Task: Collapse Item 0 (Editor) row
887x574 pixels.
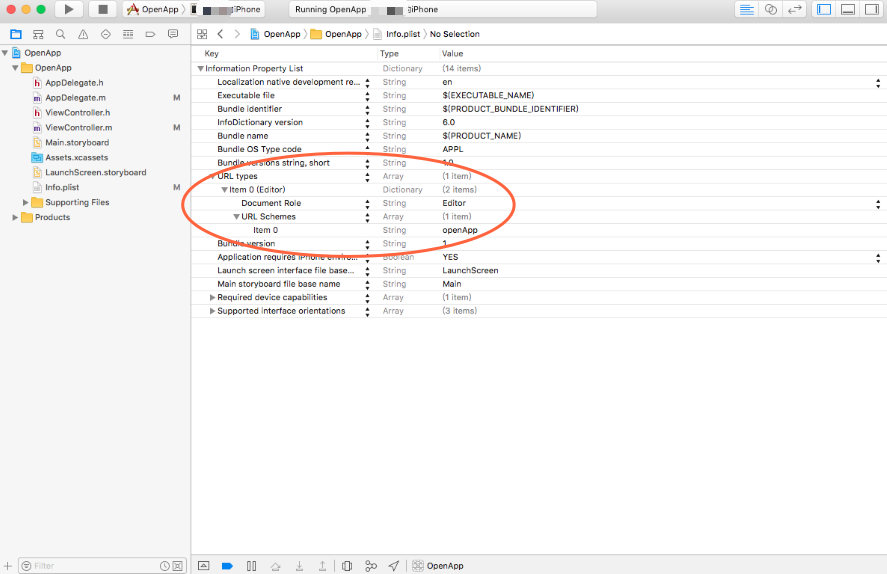Action: [225, 189]
